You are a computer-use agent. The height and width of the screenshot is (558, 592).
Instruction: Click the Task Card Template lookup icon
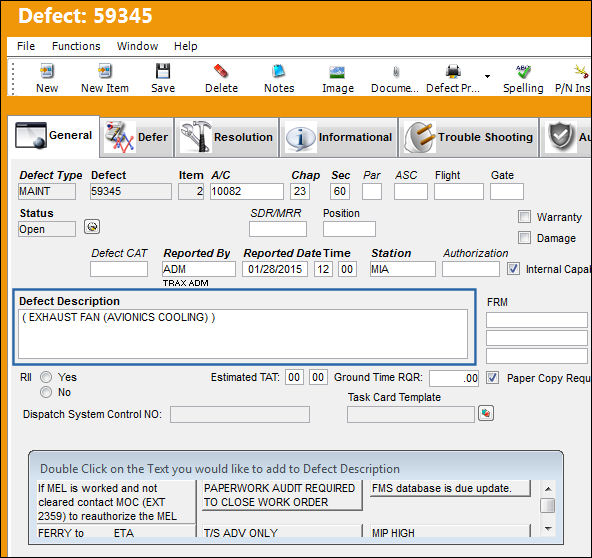coord(486,413)
